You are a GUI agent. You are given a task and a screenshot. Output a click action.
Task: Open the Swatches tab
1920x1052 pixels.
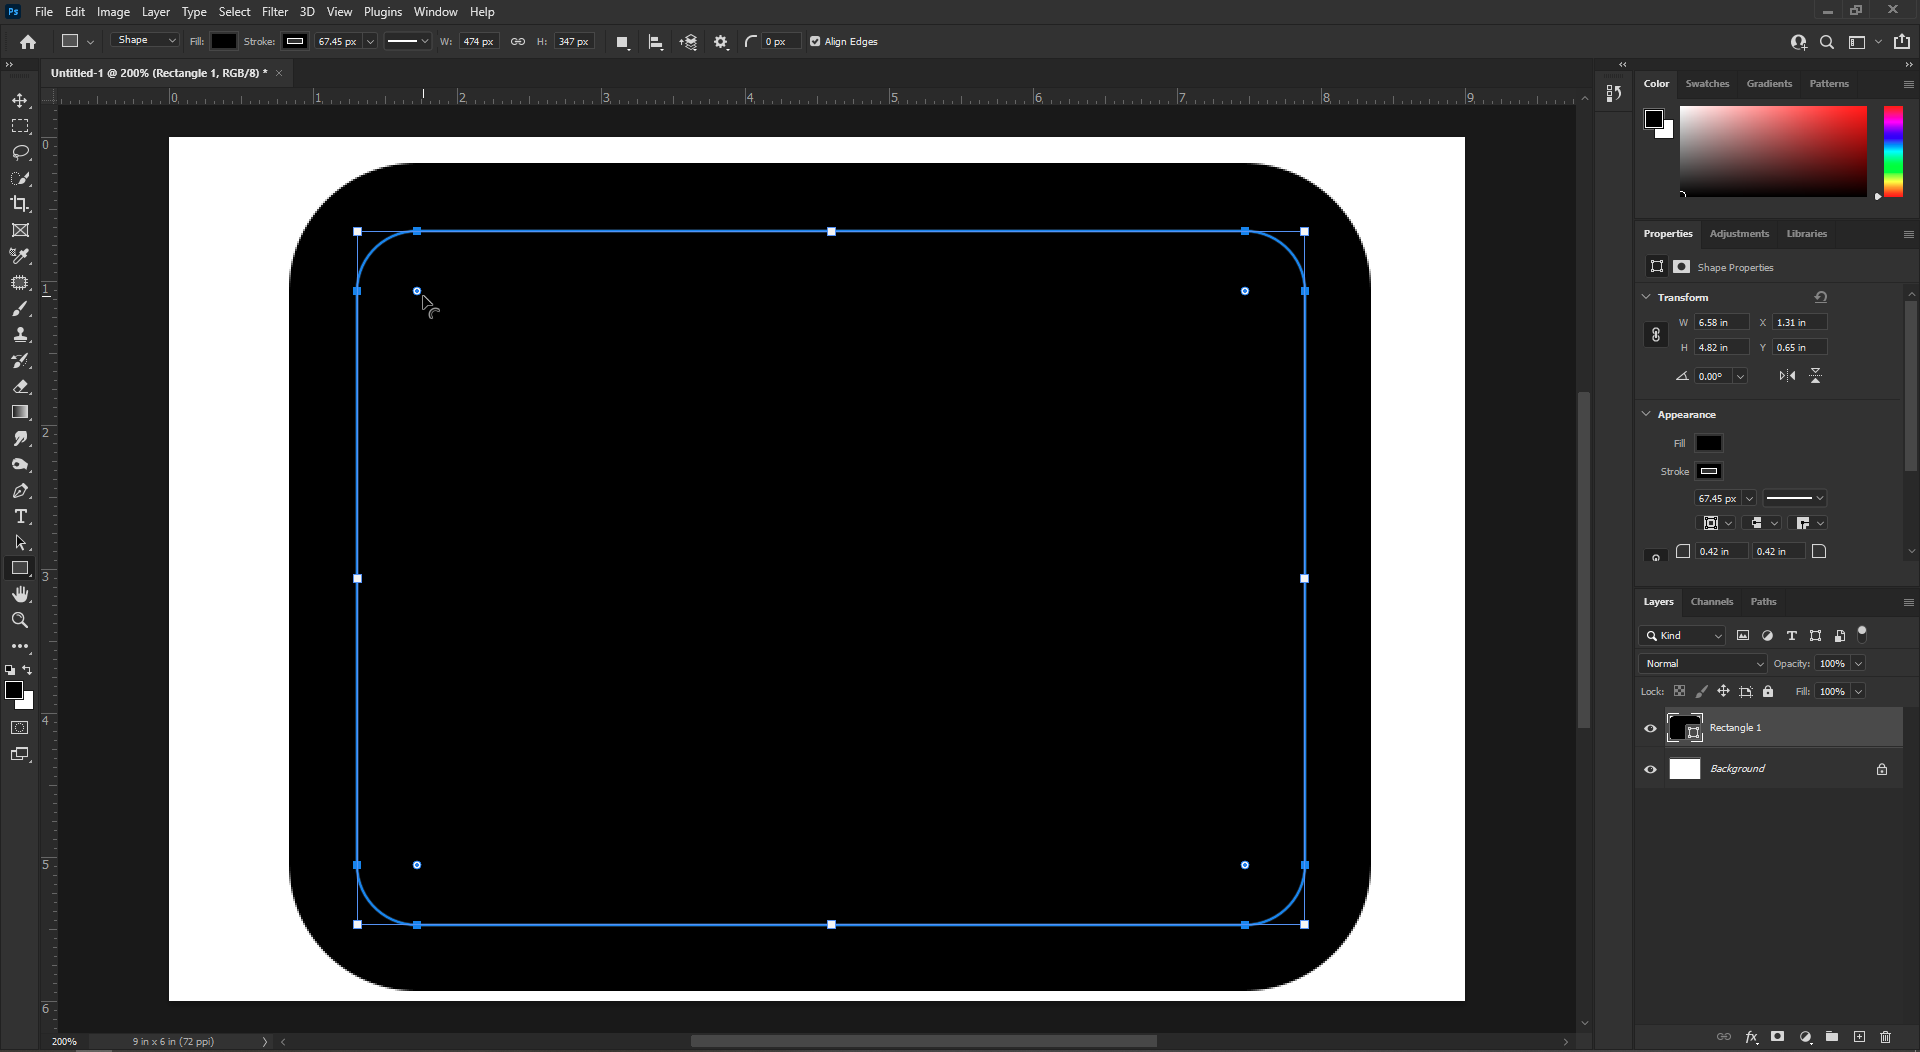tap(1706, 84)
